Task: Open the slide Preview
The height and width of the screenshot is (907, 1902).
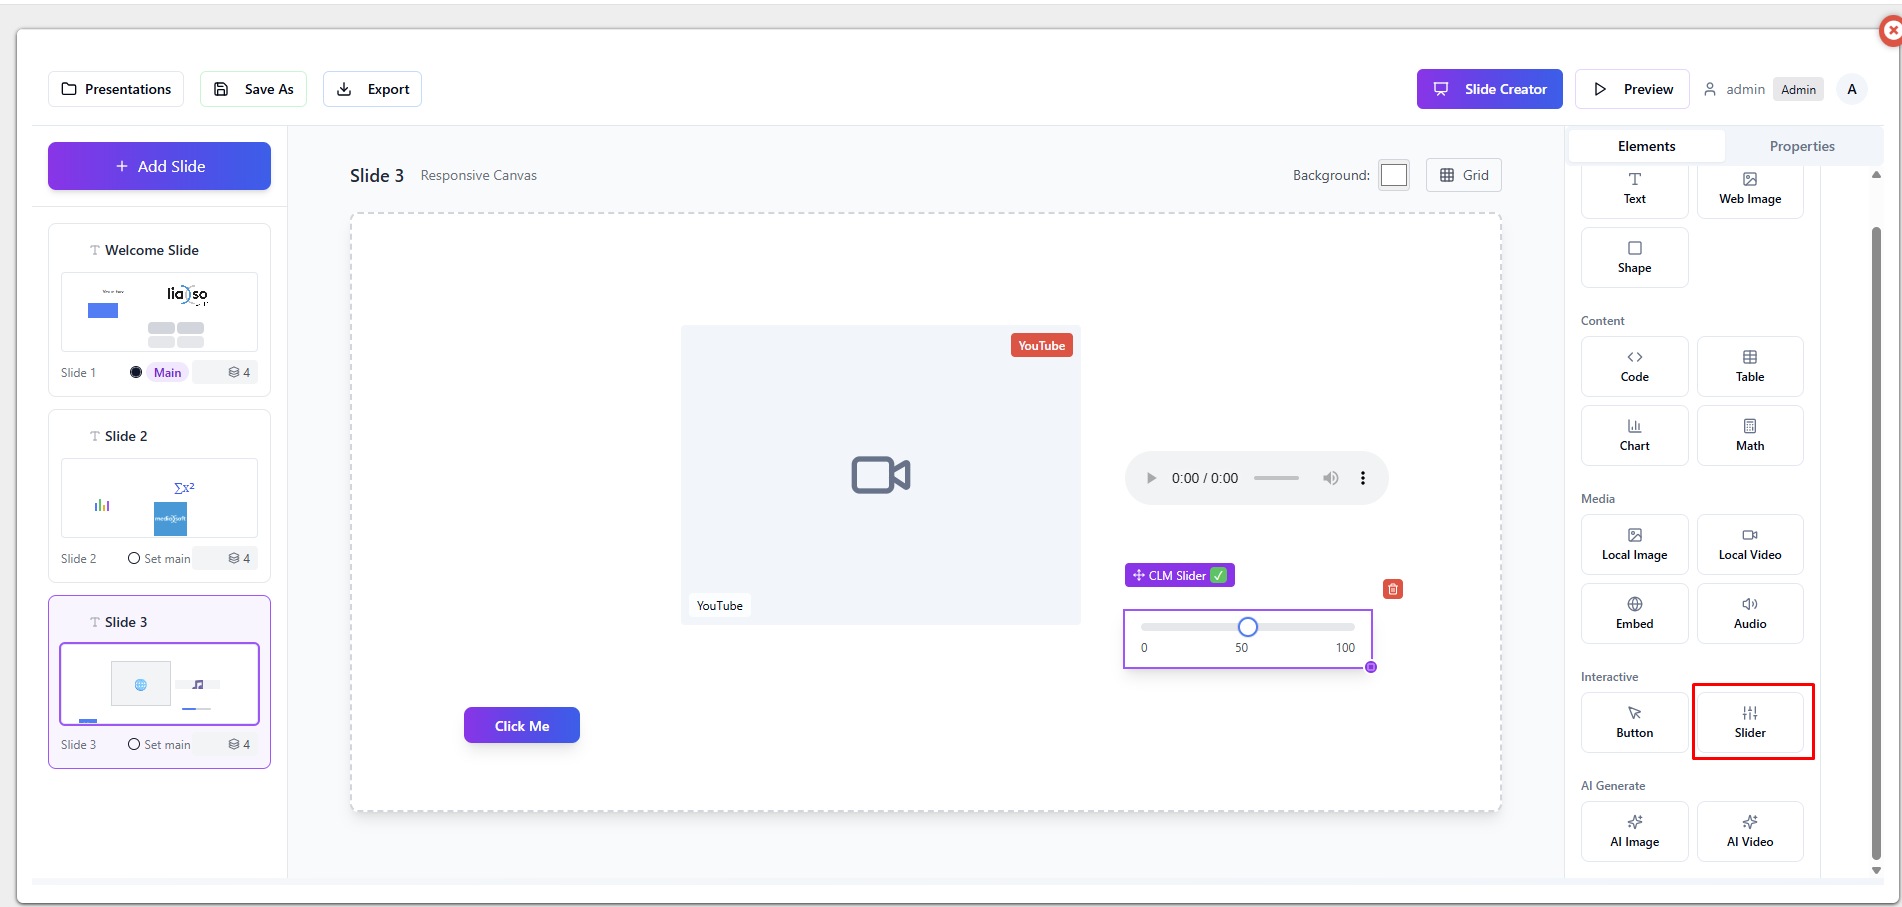Action: (x=1631, y=89)
